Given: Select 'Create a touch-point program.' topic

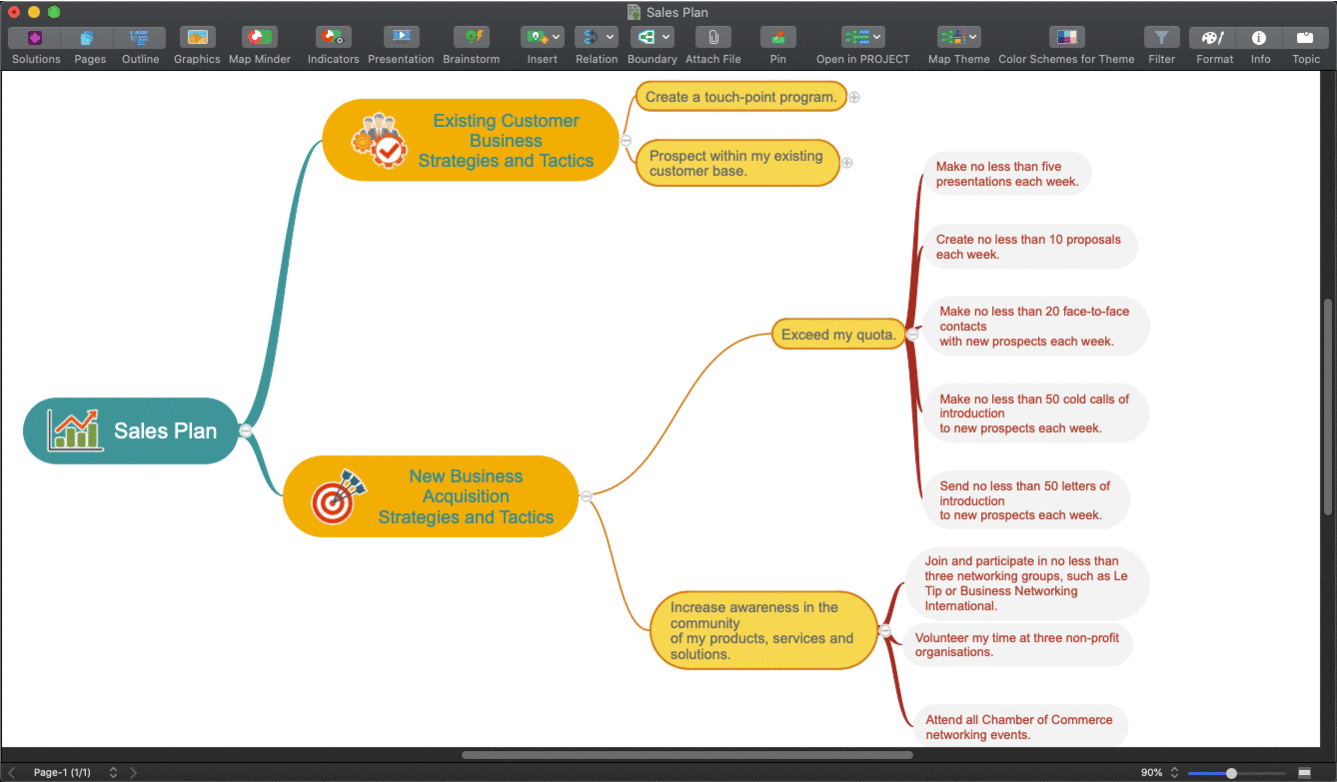Looking at the screenshot, I should (741, 97).
